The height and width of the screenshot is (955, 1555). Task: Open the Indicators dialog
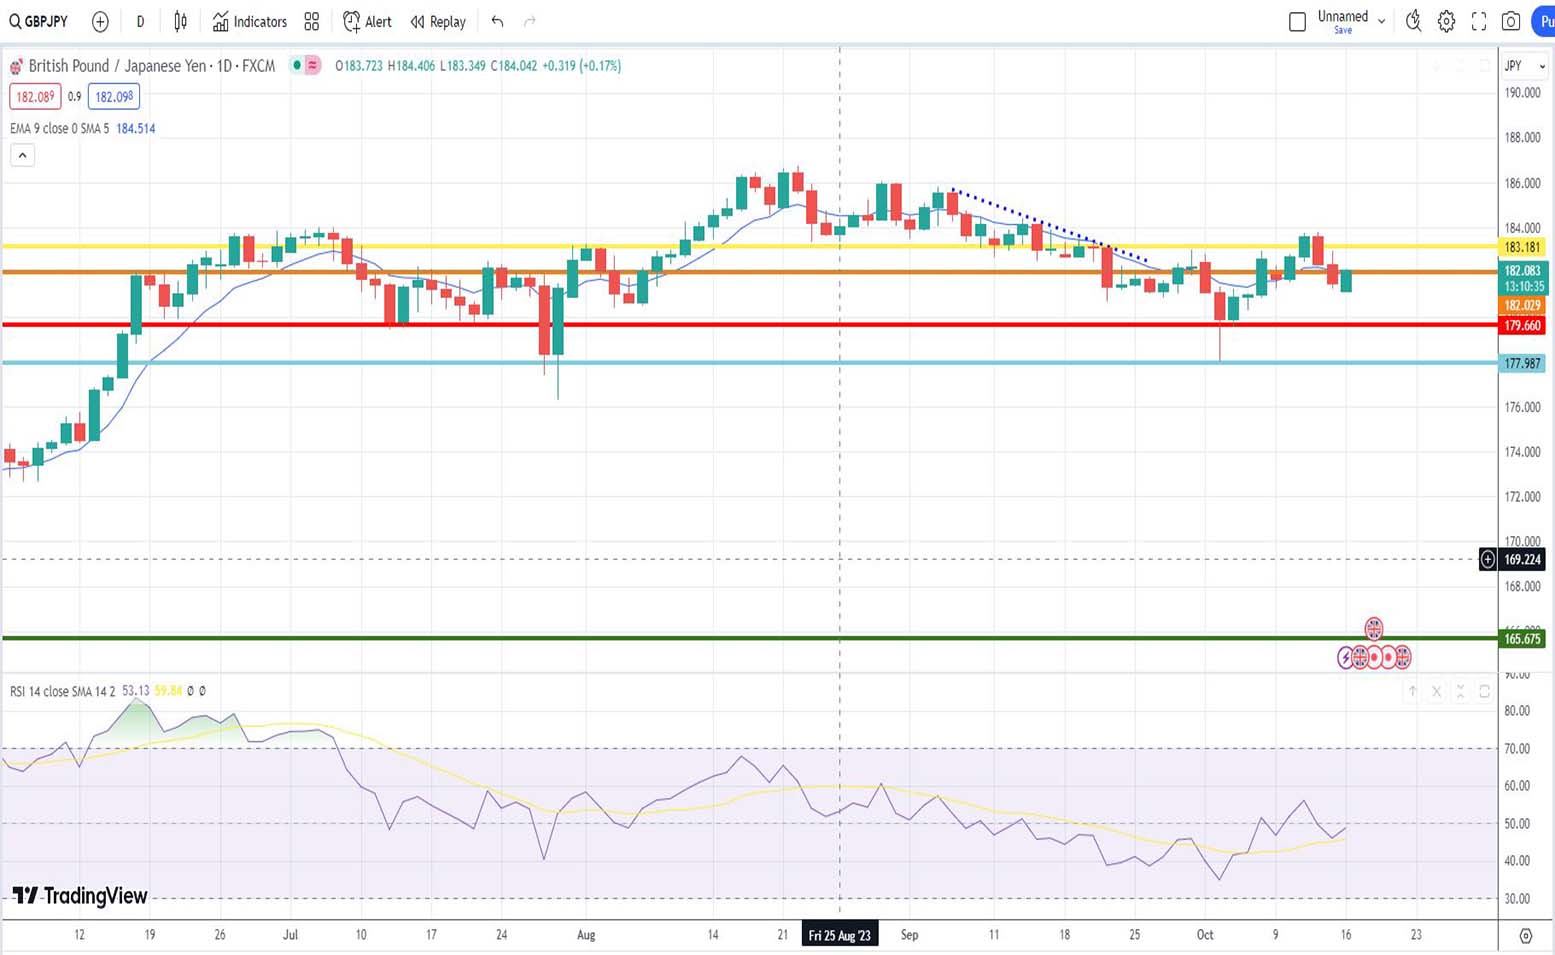(250, 21)
